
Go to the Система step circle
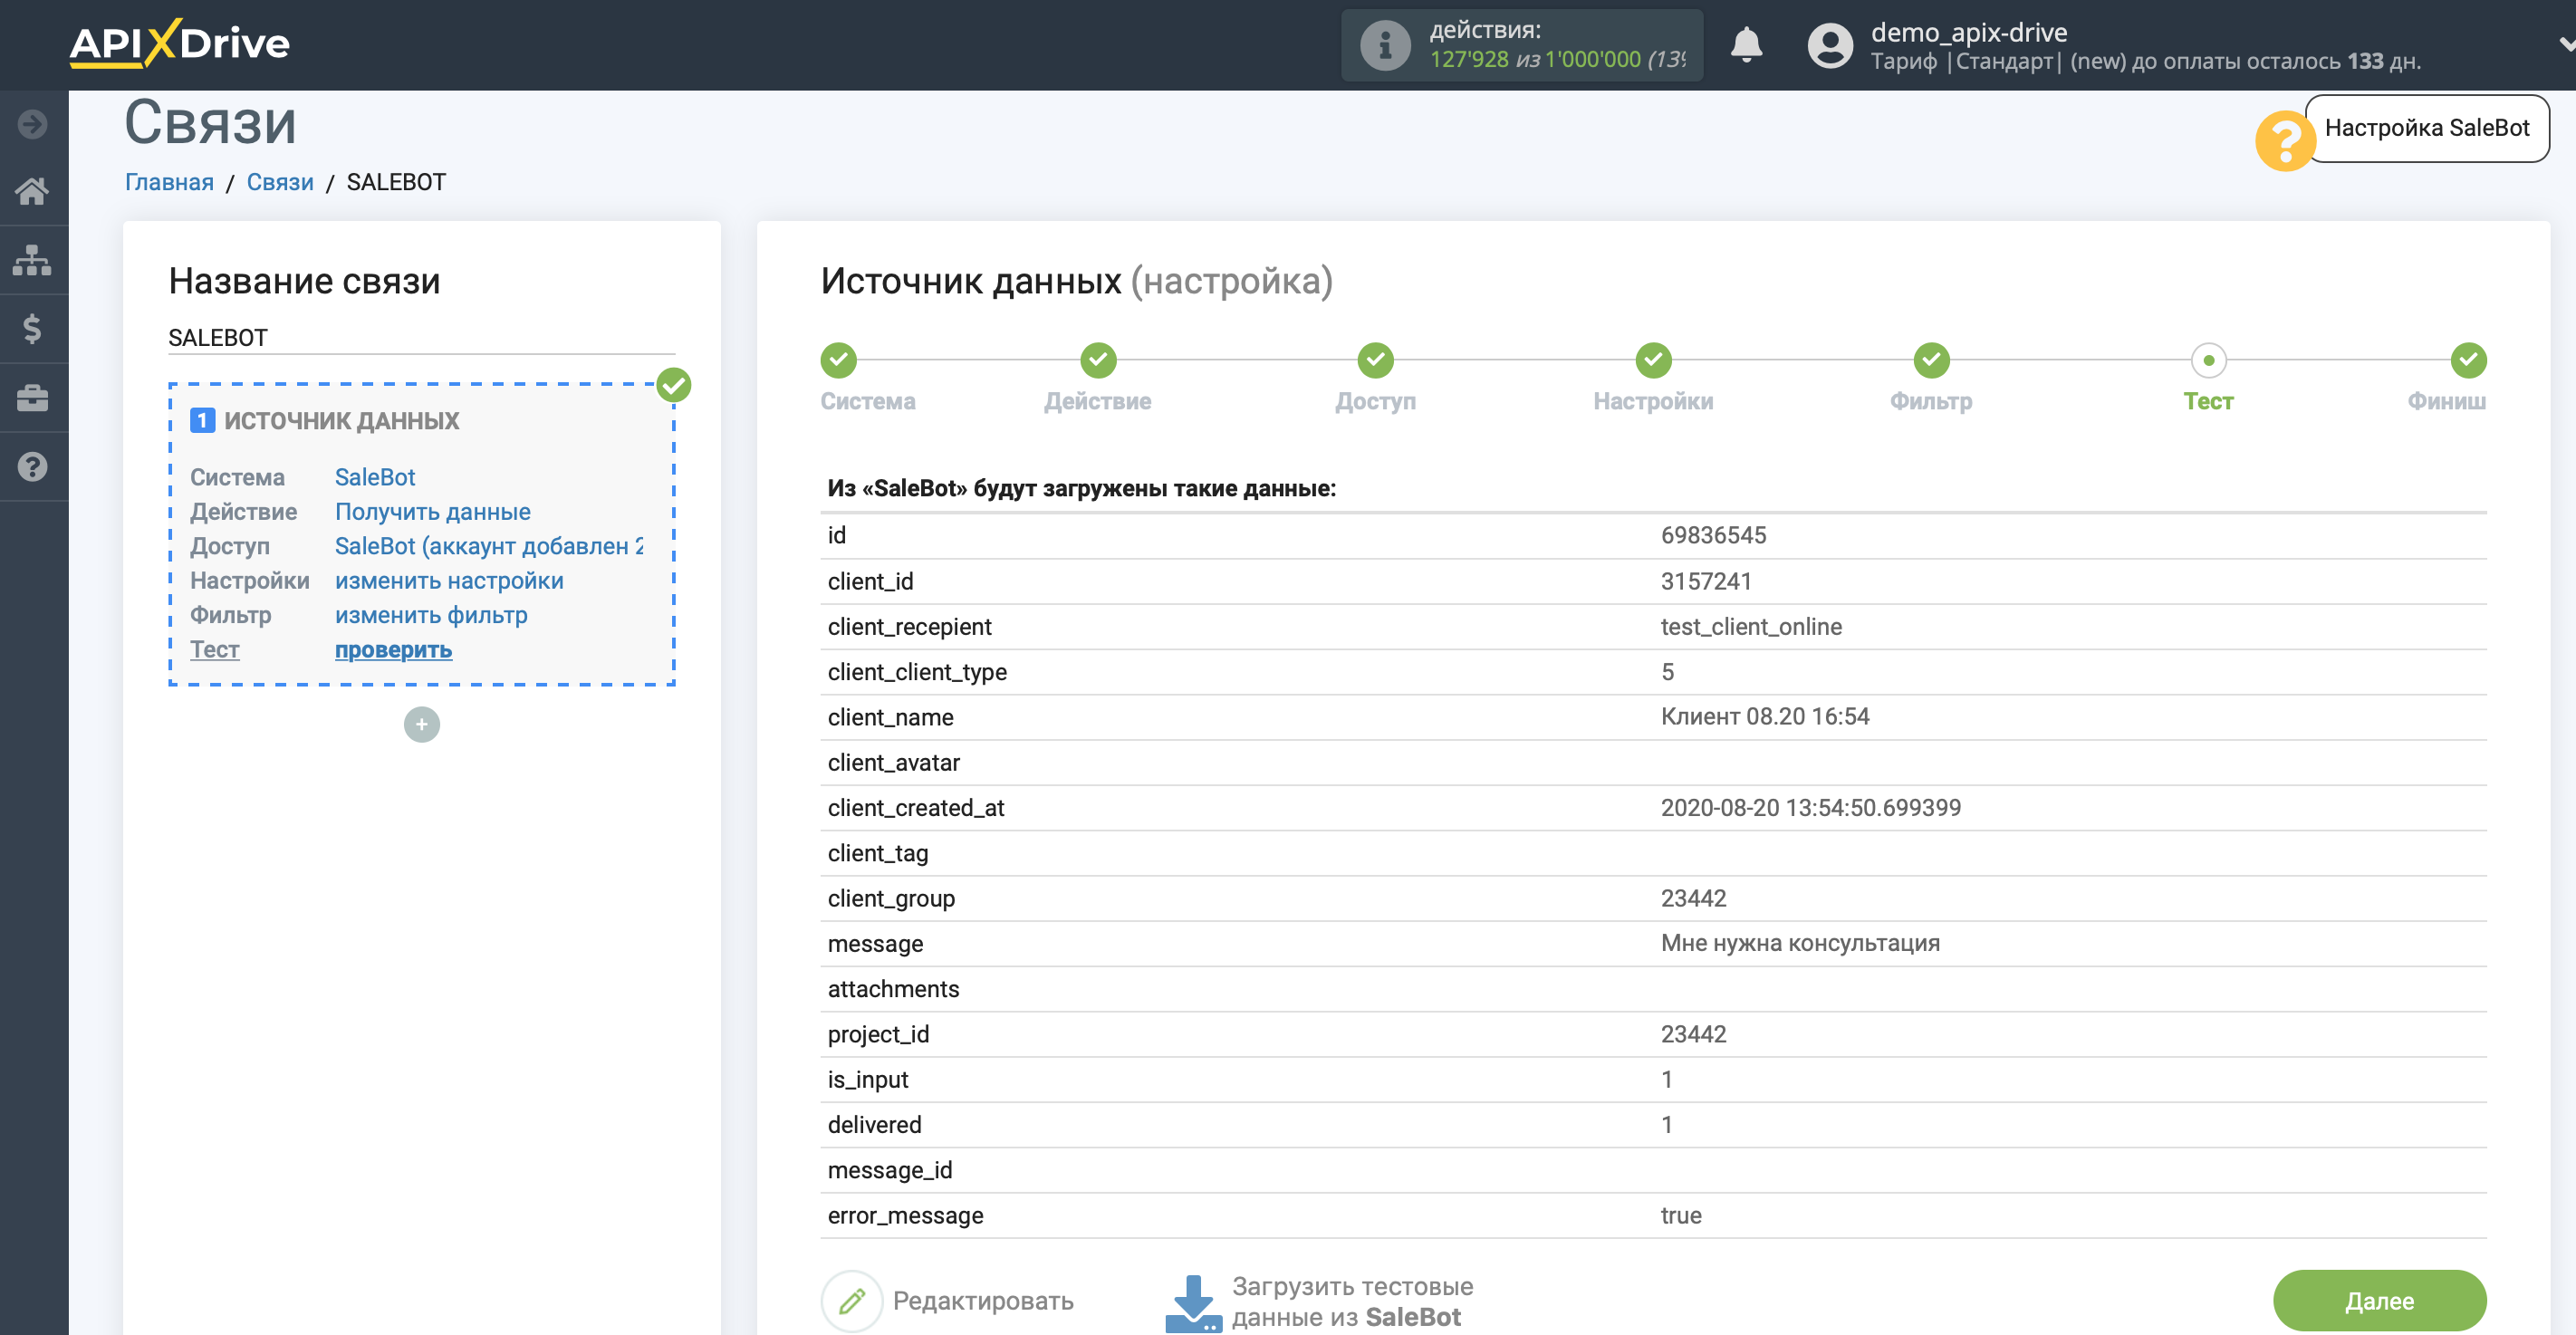838,360
